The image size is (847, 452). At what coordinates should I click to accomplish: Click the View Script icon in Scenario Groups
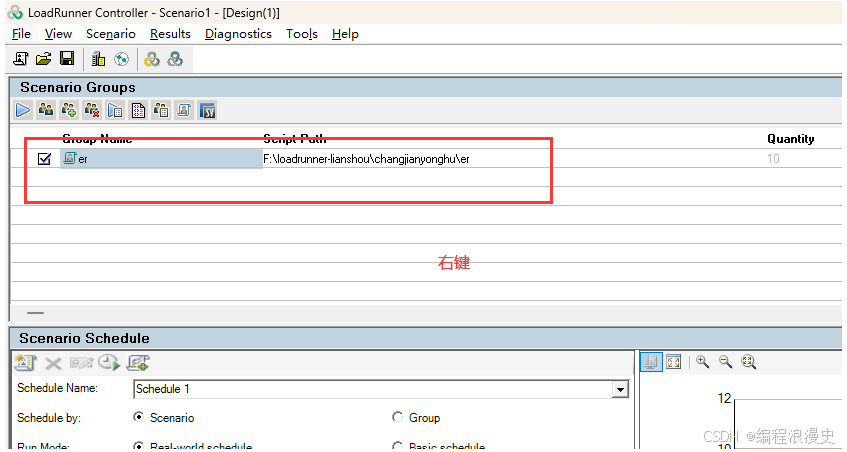[184, 110]
